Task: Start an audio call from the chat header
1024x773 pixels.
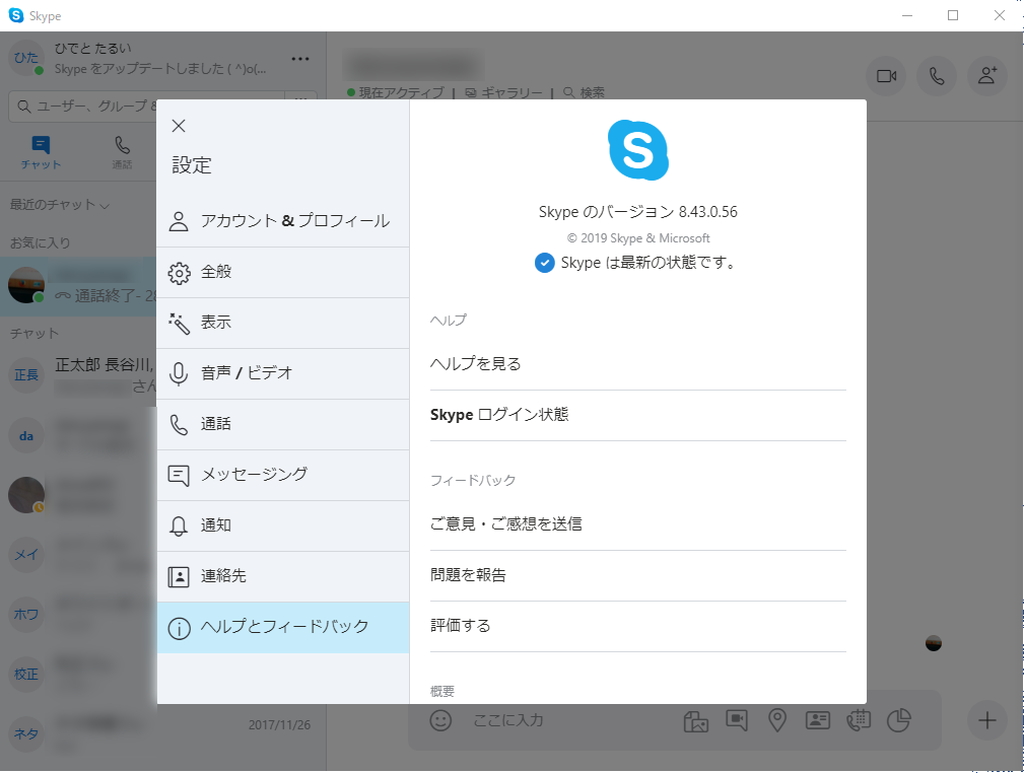Action: tap(936, 75)
